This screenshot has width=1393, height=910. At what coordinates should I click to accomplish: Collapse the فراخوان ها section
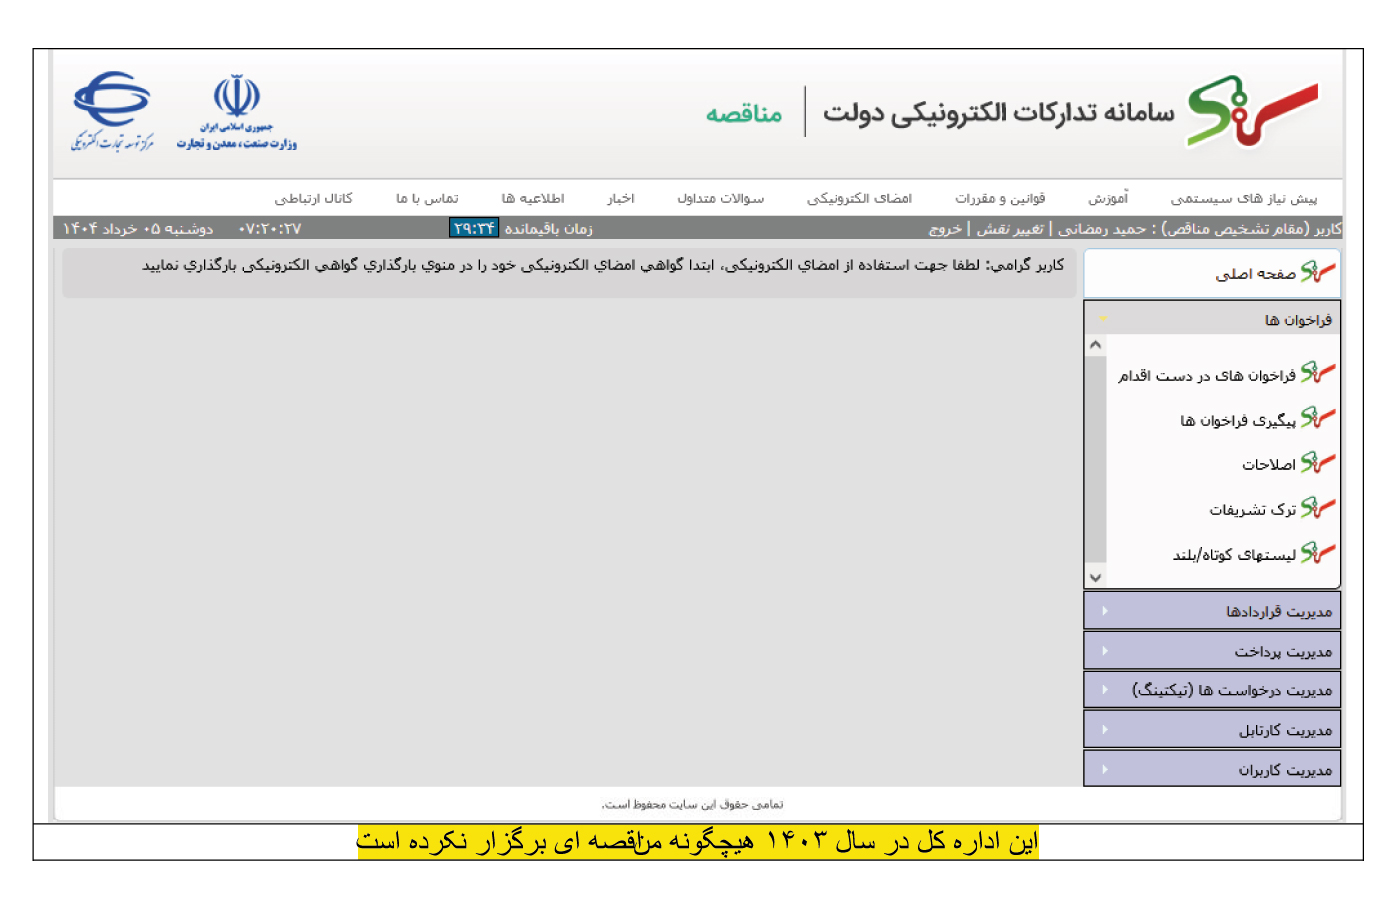(1212, 319)
